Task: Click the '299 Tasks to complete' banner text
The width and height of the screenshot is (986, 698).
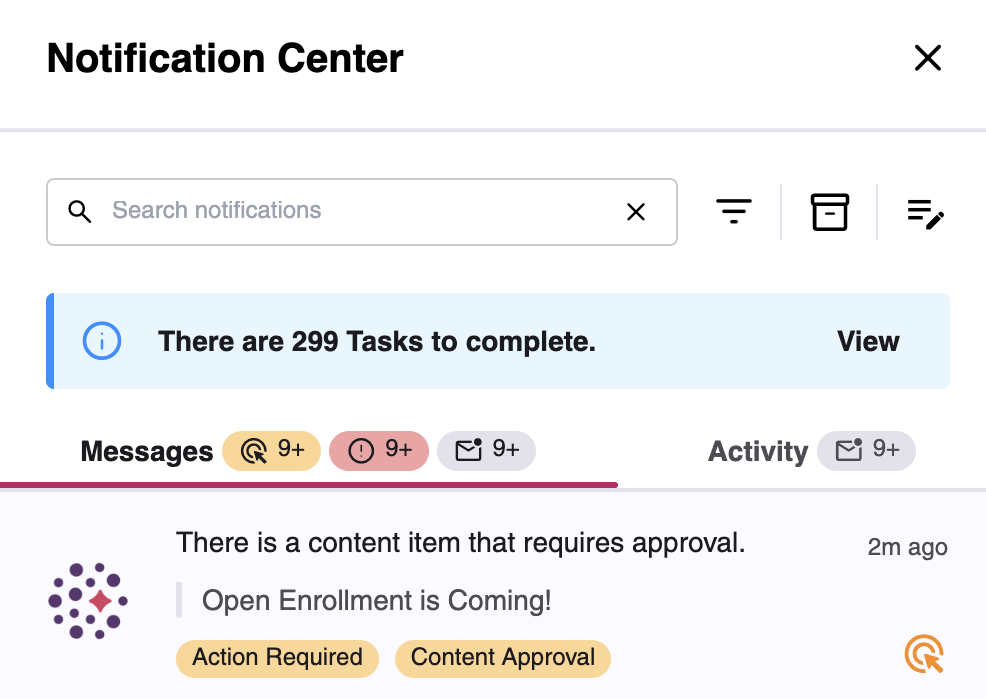Action: tap(377, 341)
